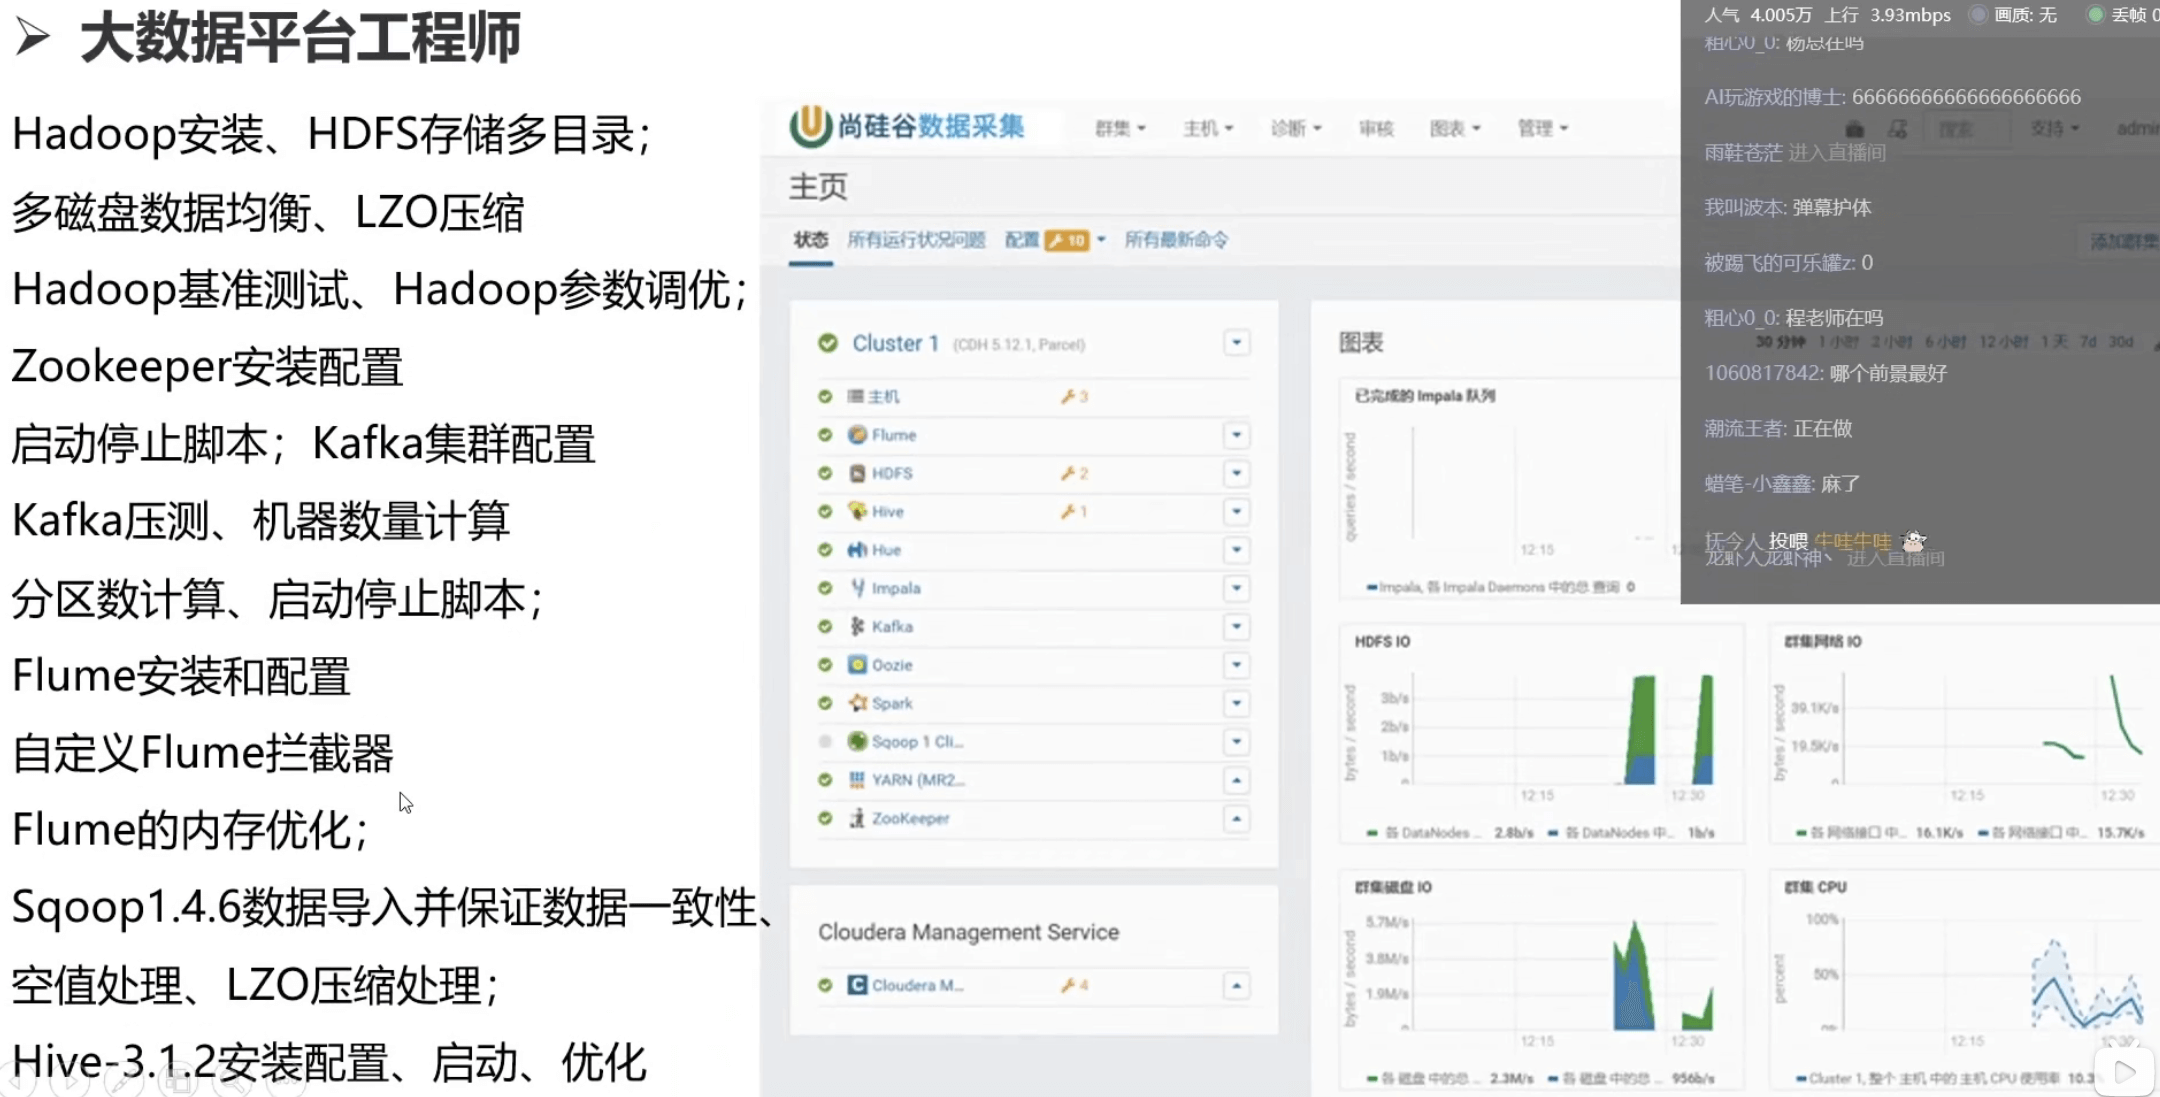Click the Cloudera Management Service icon
Image resolution: width=2160 pixels, height=1097 pixels.
click(857, 985)
